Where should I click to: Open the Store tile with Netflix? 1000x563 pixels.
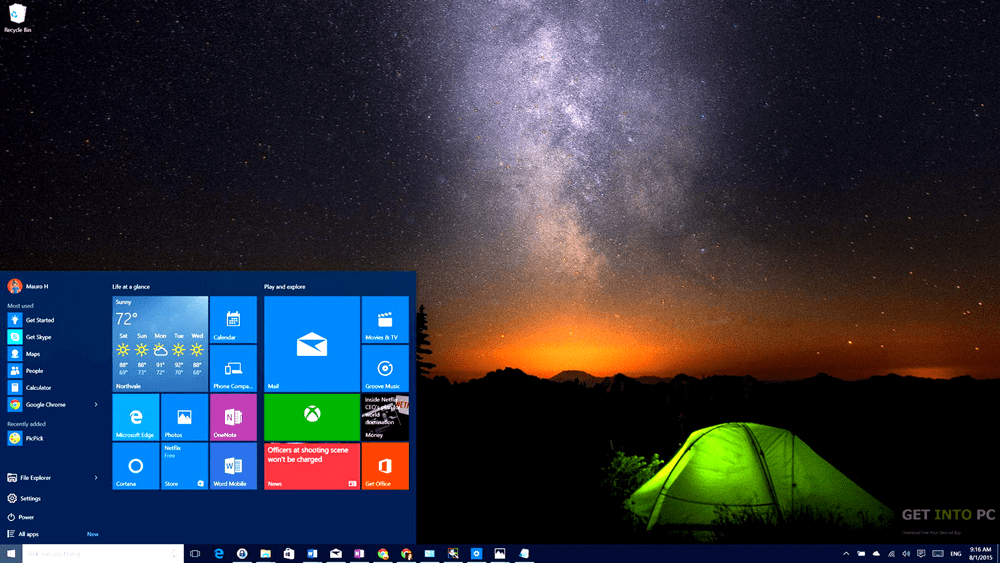coord(184,466)
